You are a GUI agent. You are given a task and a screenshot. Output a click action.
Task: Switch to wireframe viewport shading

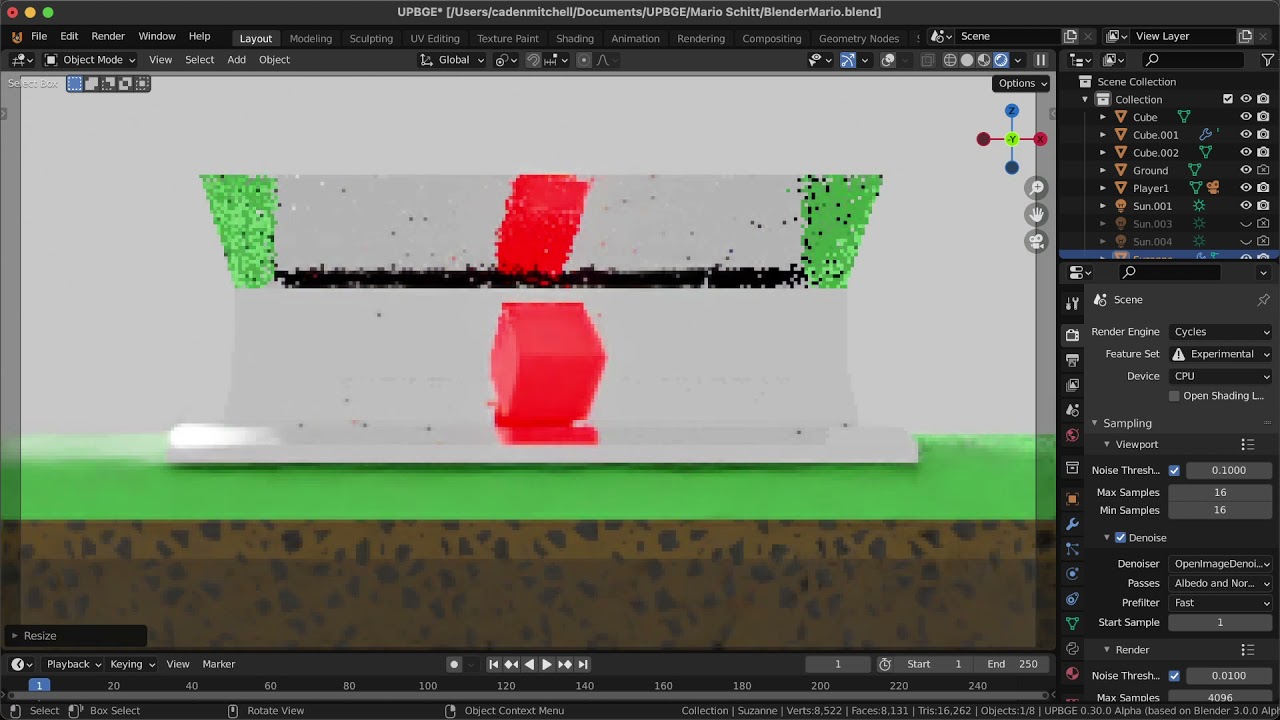(950, 60)
